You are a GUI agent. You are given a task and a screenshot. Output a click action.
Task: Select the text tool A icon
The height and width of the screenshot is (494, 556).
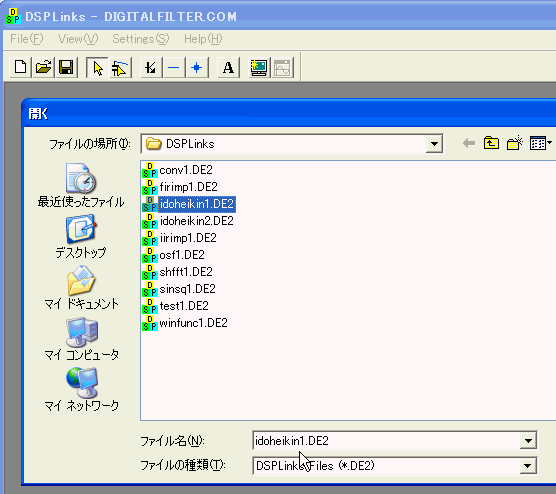(x=228, y=67)
